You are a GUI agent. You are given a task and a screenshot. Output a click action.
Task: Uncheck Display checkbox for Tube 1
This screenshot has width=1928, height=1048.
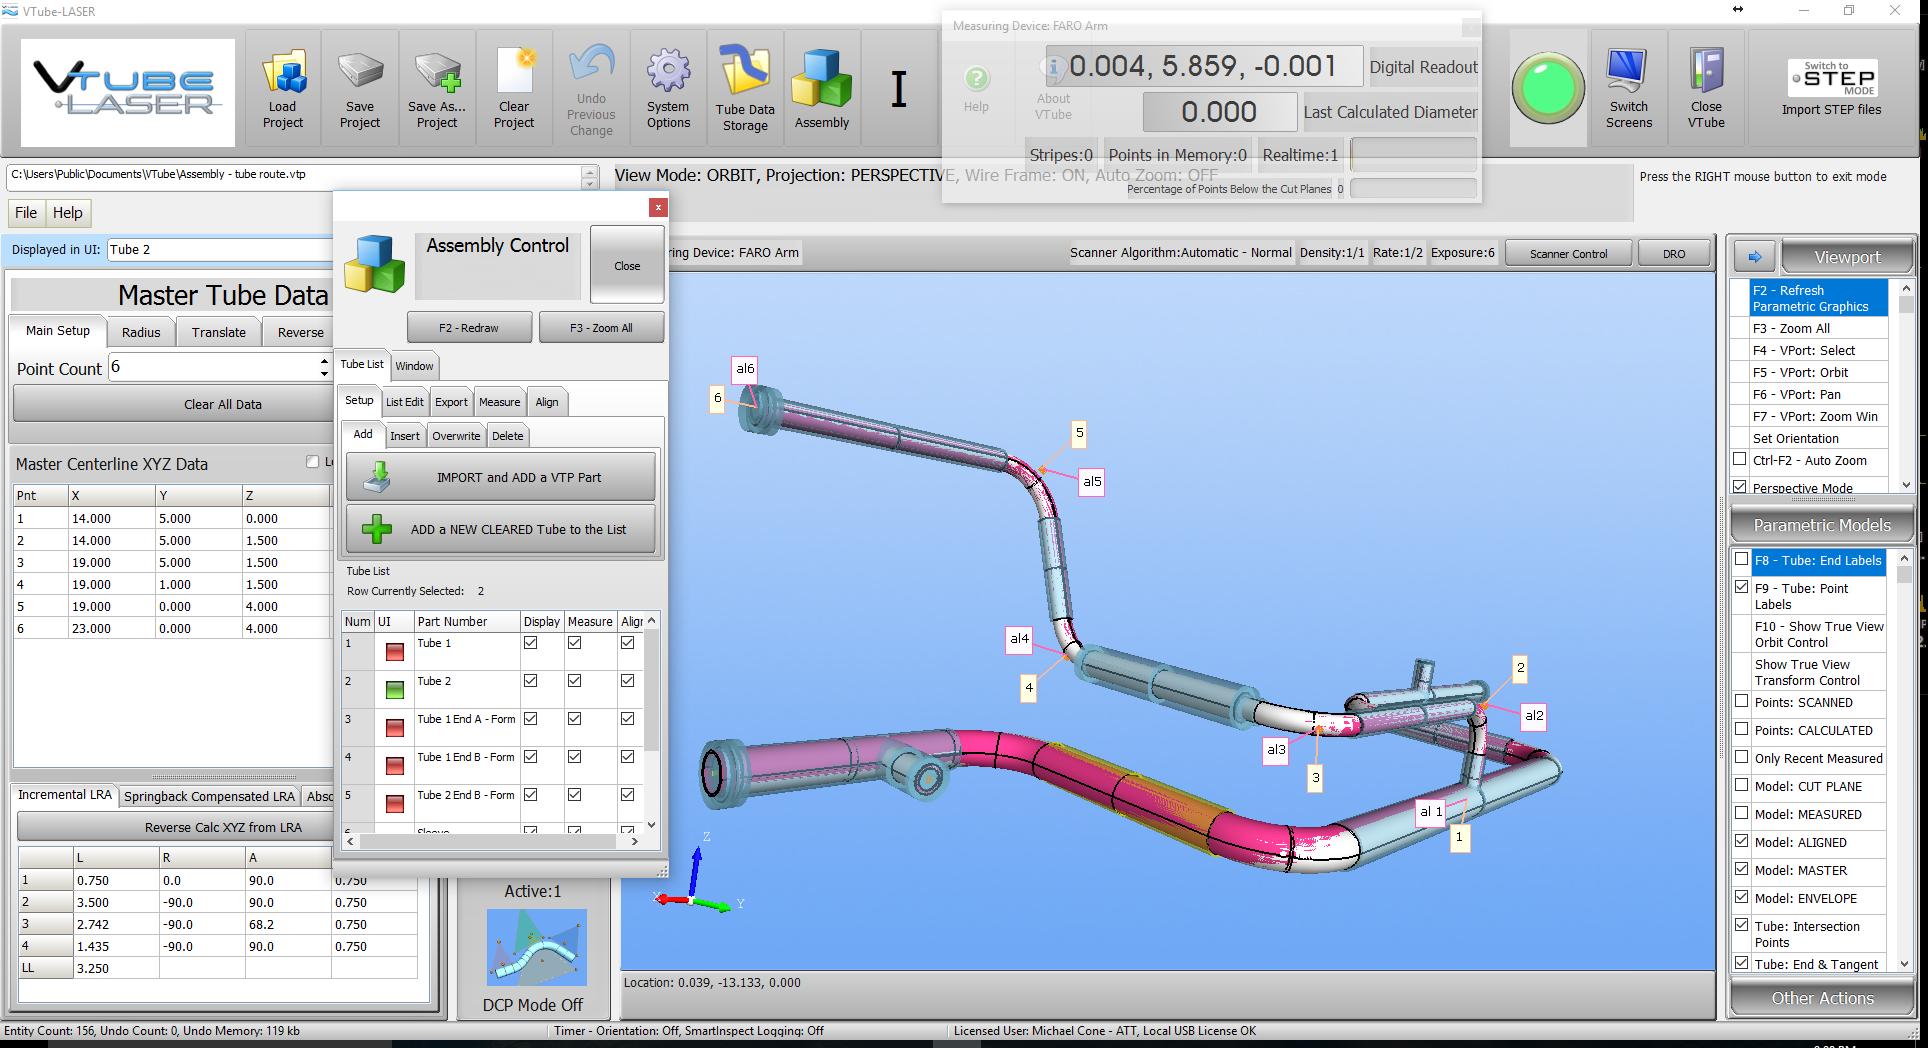click(531, 643)
